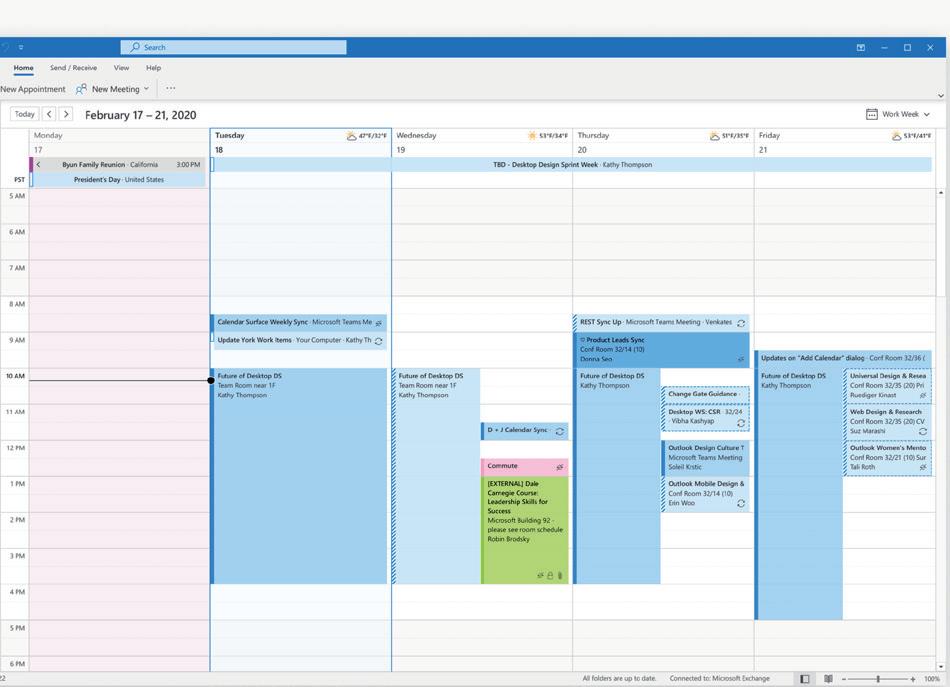Click recurrence icon on Update York Work Items

tap(379, 341)
